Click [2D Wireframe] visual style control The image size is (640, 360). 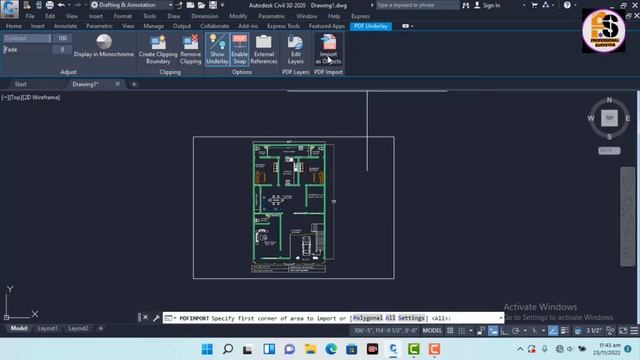click(42, 98)
